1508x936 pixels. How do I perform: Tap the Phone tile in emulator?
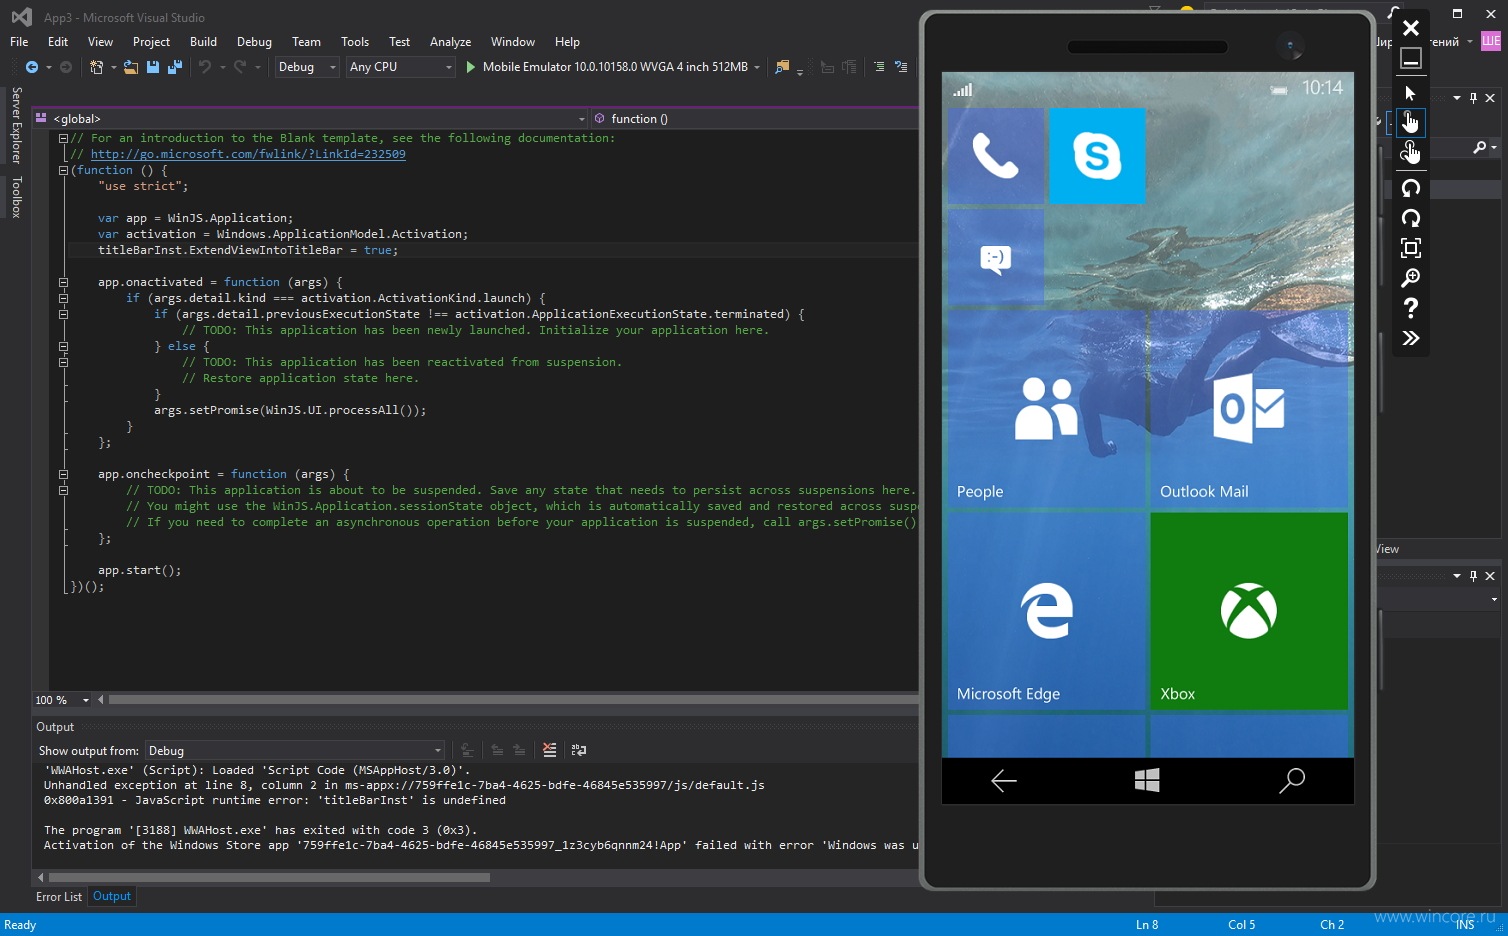pyautogui.click(x=995, y=156)
